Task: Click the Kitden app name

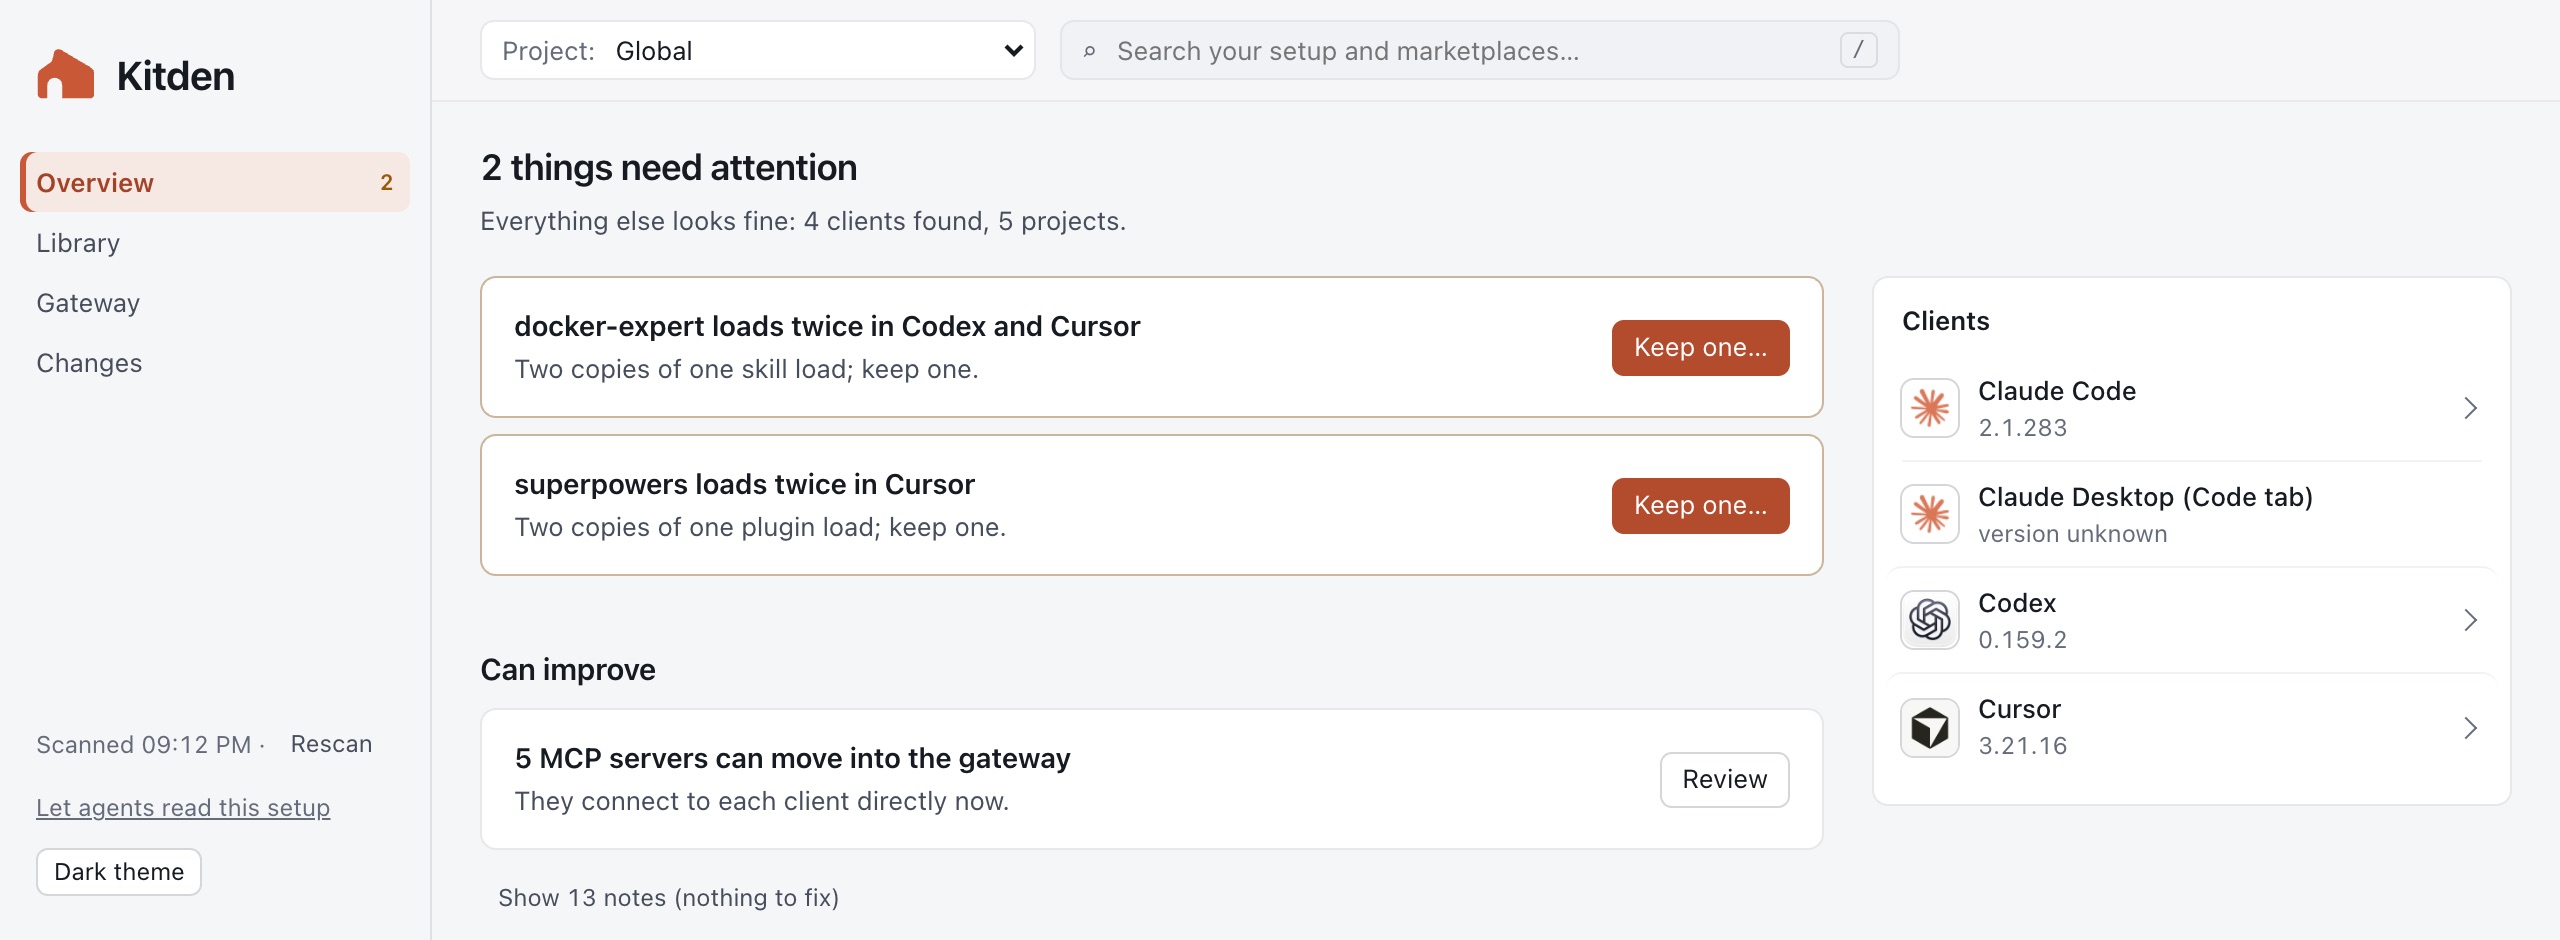Action: (176, 76)
